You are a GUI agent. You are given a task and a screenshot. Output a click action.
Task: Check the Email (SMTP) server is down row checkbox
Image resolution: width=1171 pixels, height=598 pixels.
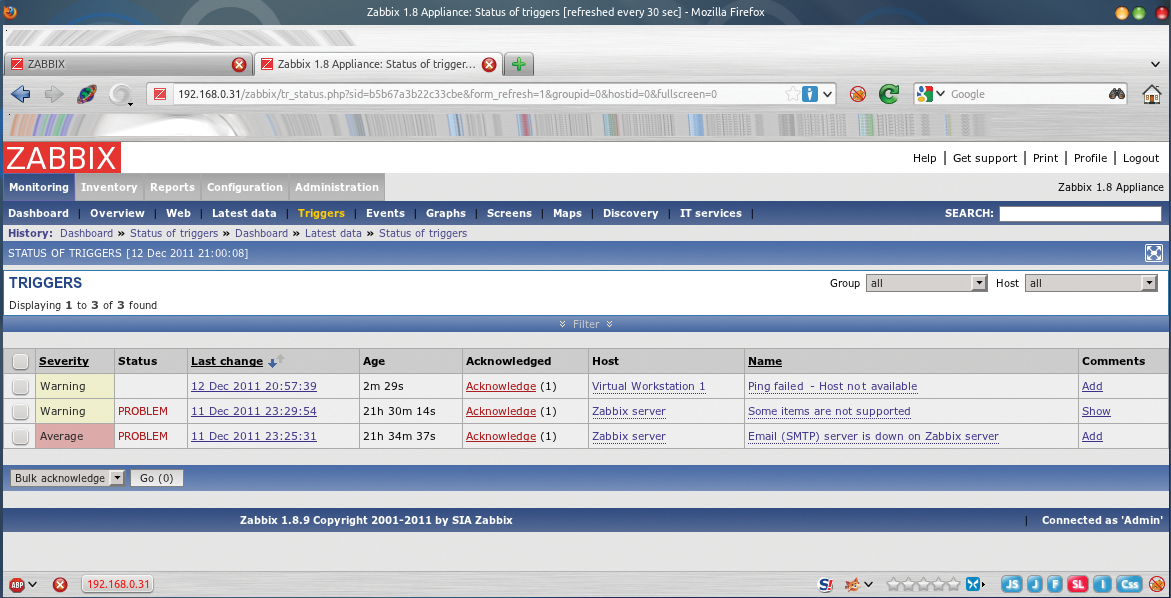click(x=21, y=437)
